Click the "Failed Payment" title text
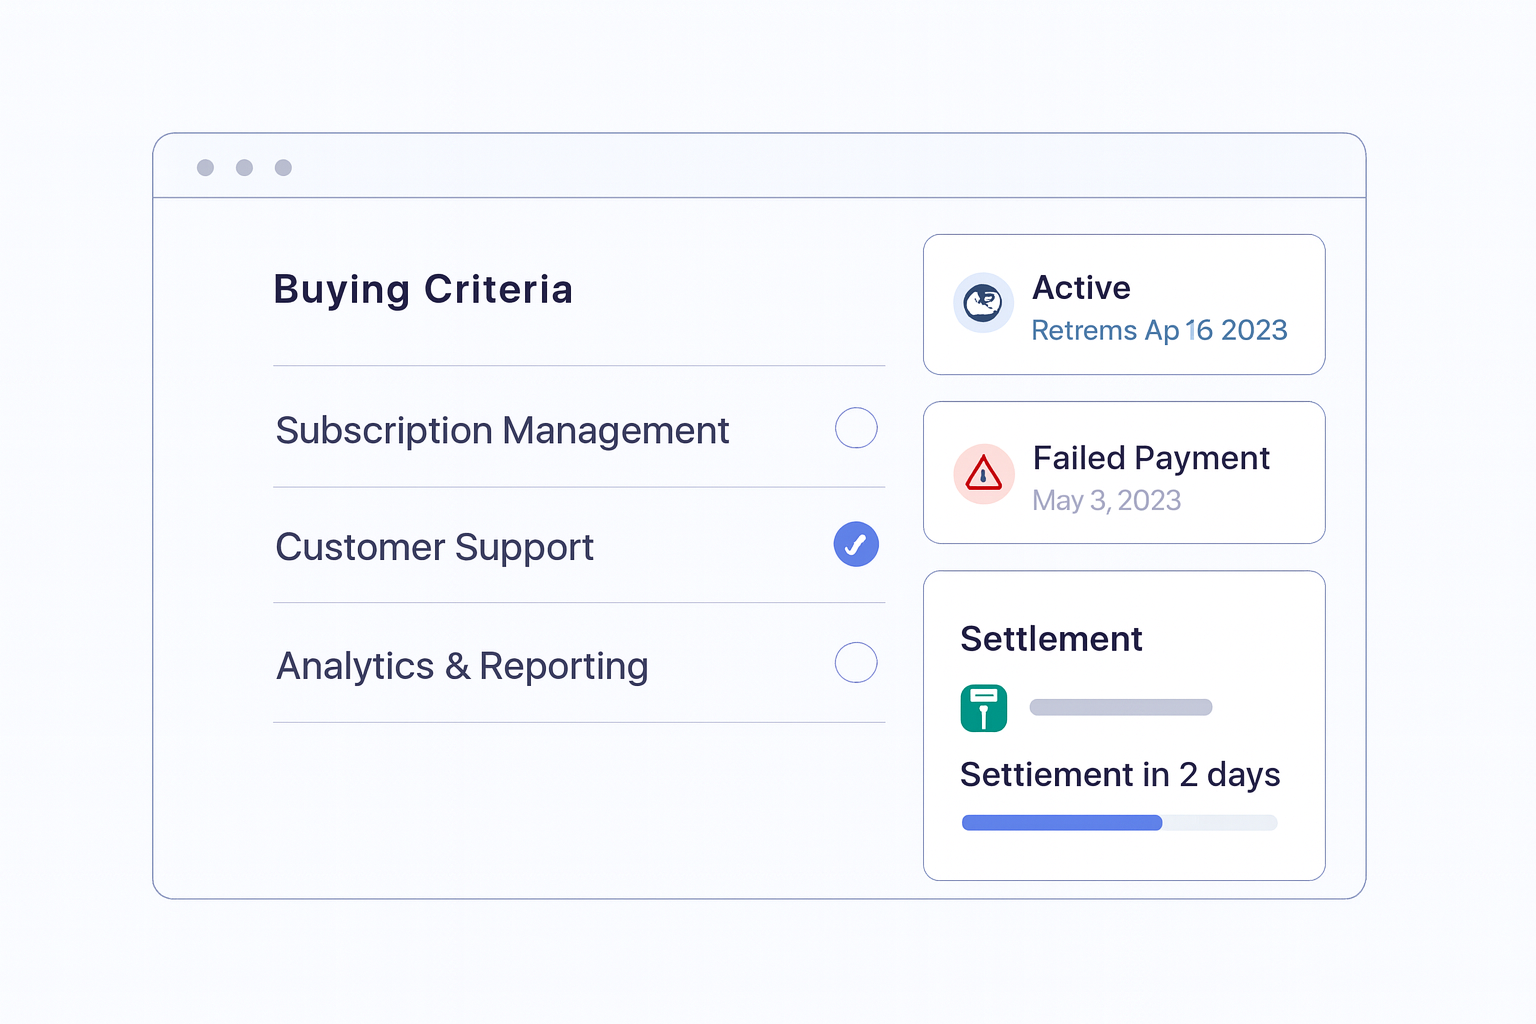 pyautogui.click(x=1151, y=458)
